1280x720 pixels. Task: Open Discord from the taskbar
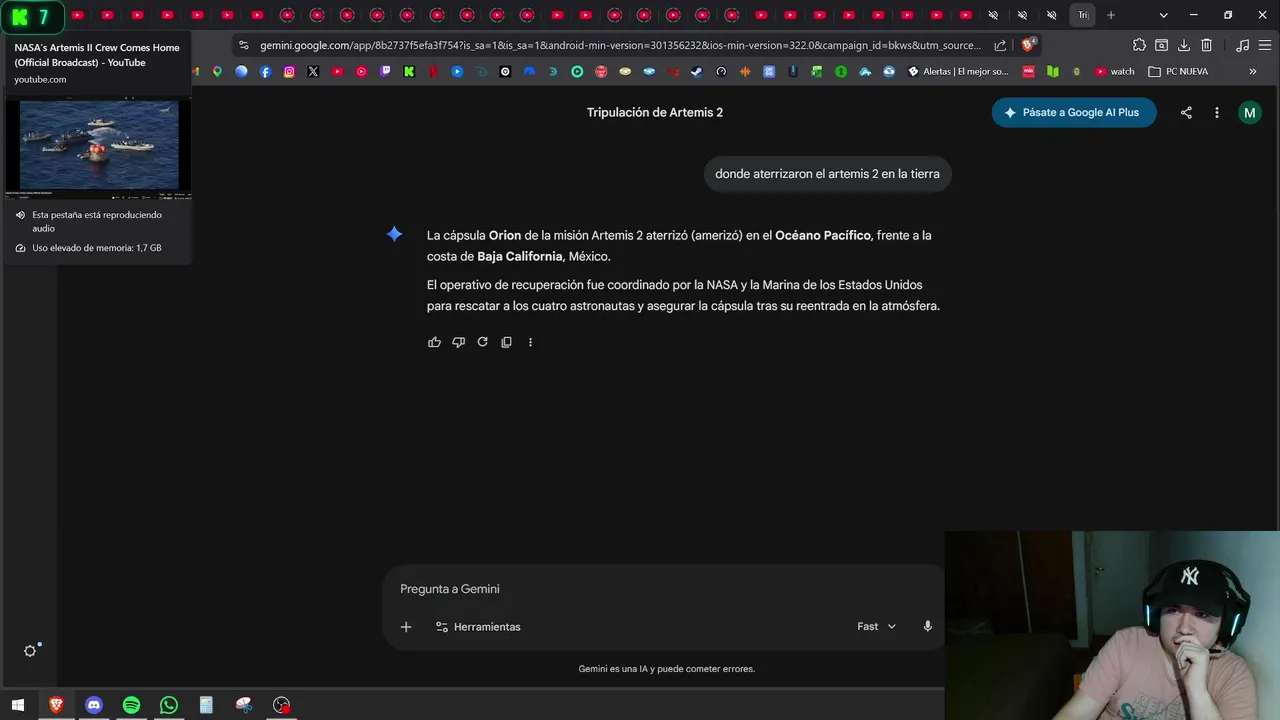click(x=94, y=705)
